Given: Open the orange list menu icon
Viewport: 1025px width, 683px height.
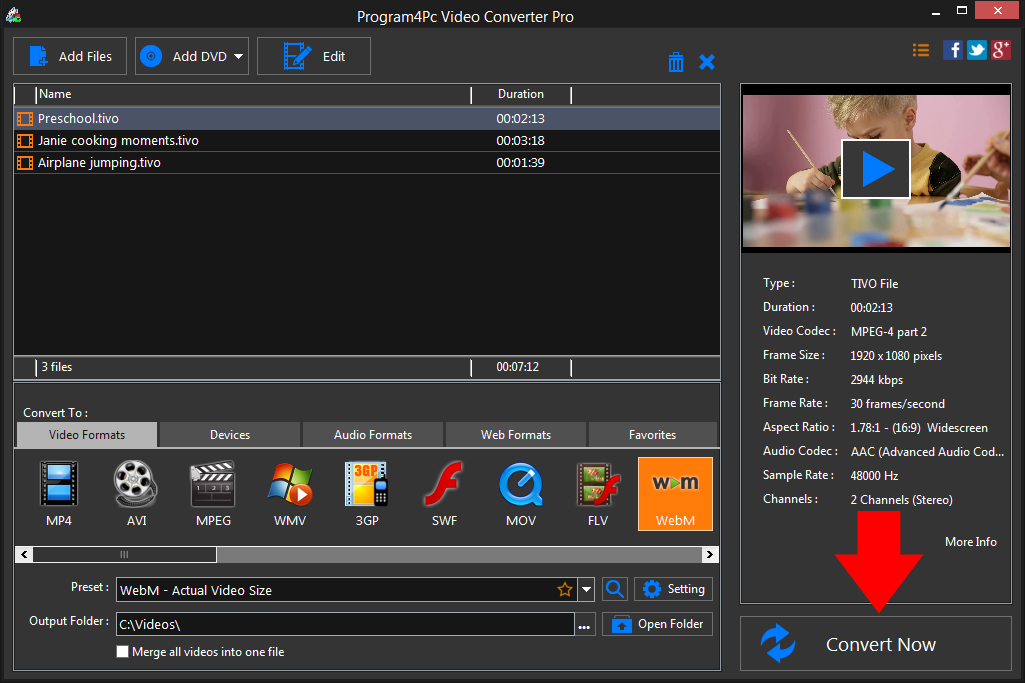Looking at the screenshot, I should pyautogui.click(x=921, y=50).
